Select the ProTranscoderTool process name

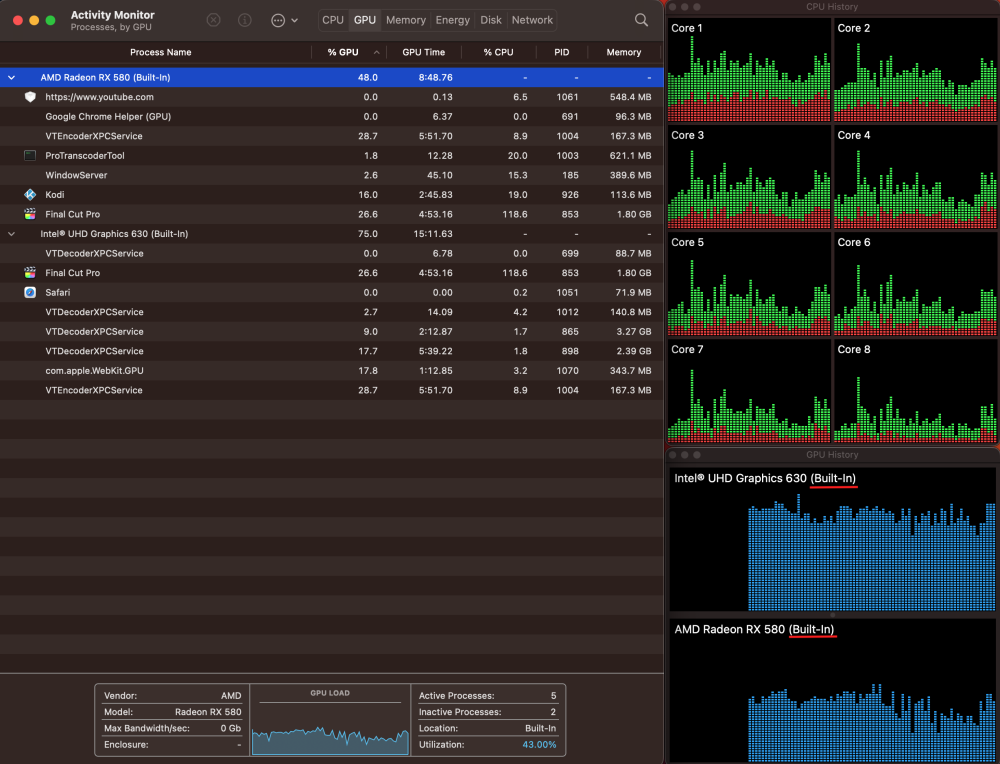coord(85,156)
